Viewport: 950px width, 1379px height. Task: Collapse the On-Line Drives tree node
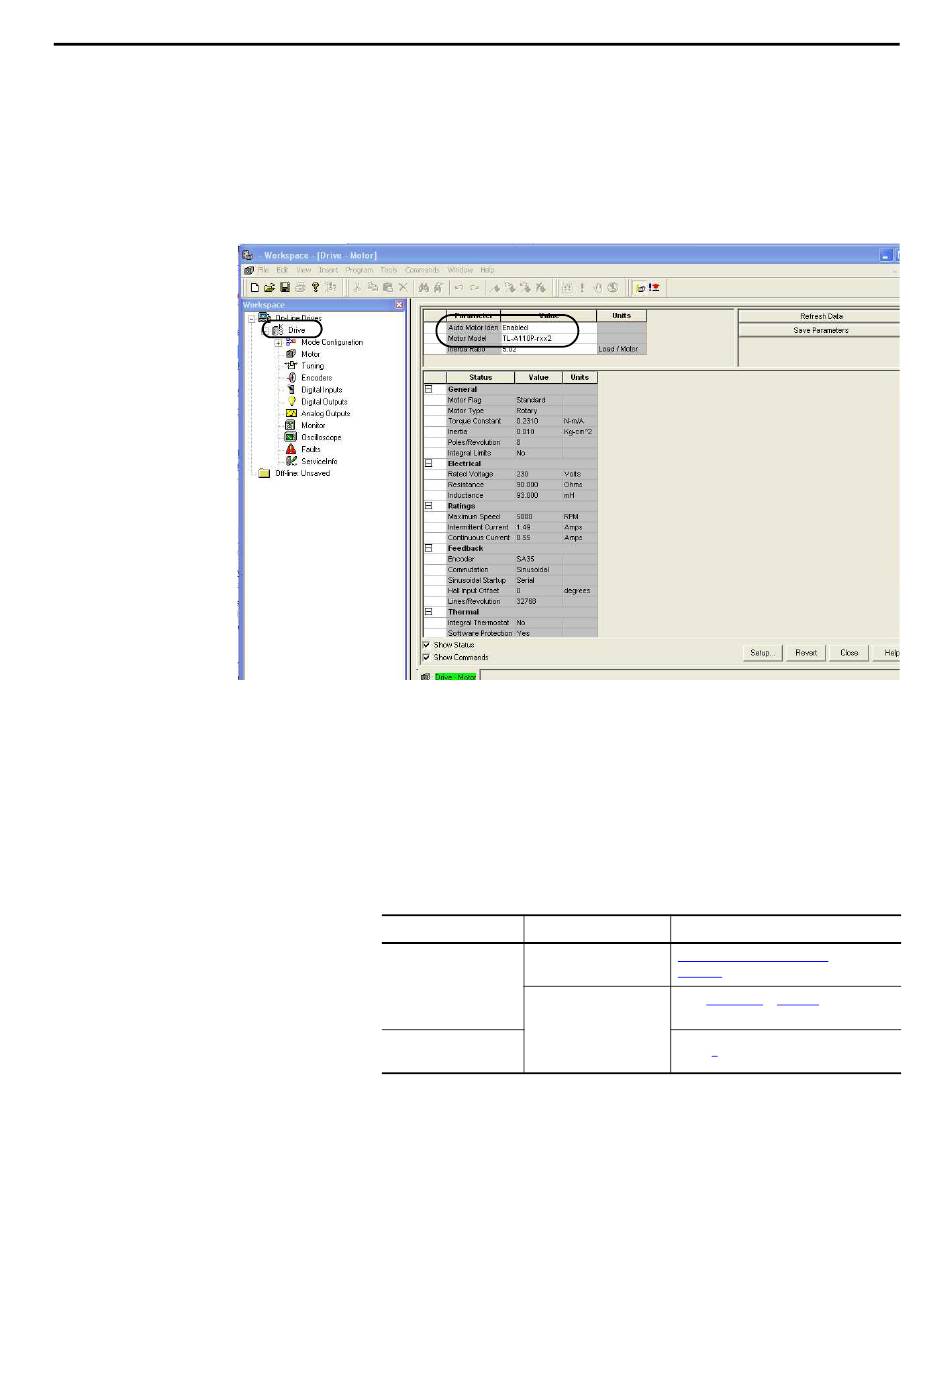point(252,318)
